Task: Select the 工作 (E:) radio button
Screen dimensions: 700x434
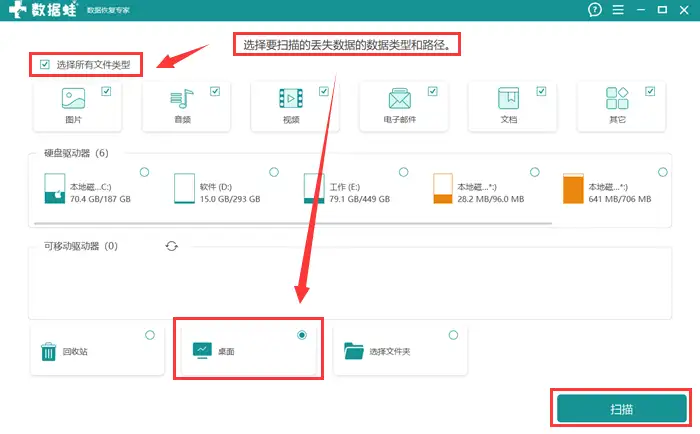Action: coord(404,172)
